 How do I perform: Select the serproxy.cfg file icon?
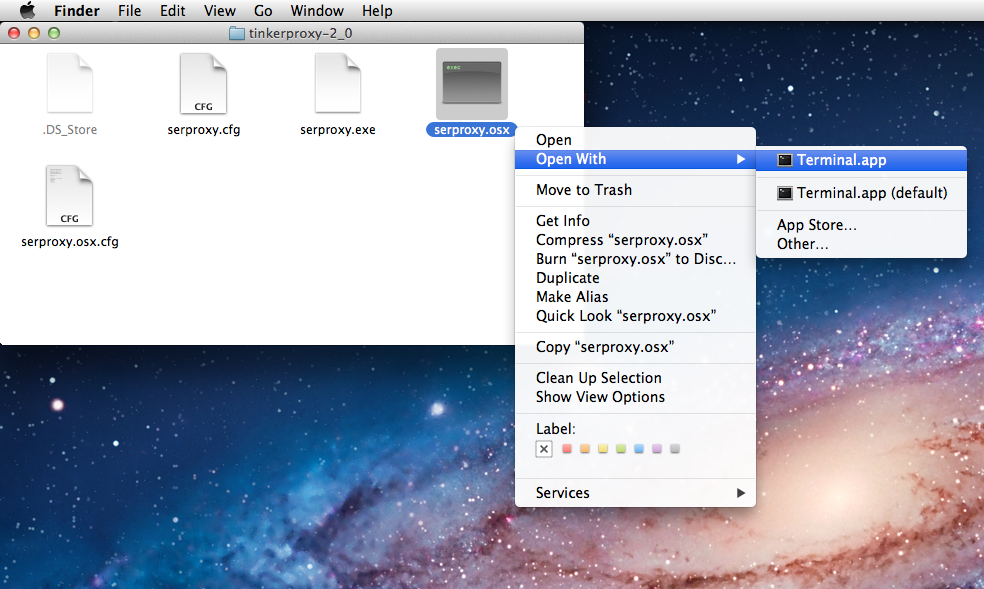point(203,83)
